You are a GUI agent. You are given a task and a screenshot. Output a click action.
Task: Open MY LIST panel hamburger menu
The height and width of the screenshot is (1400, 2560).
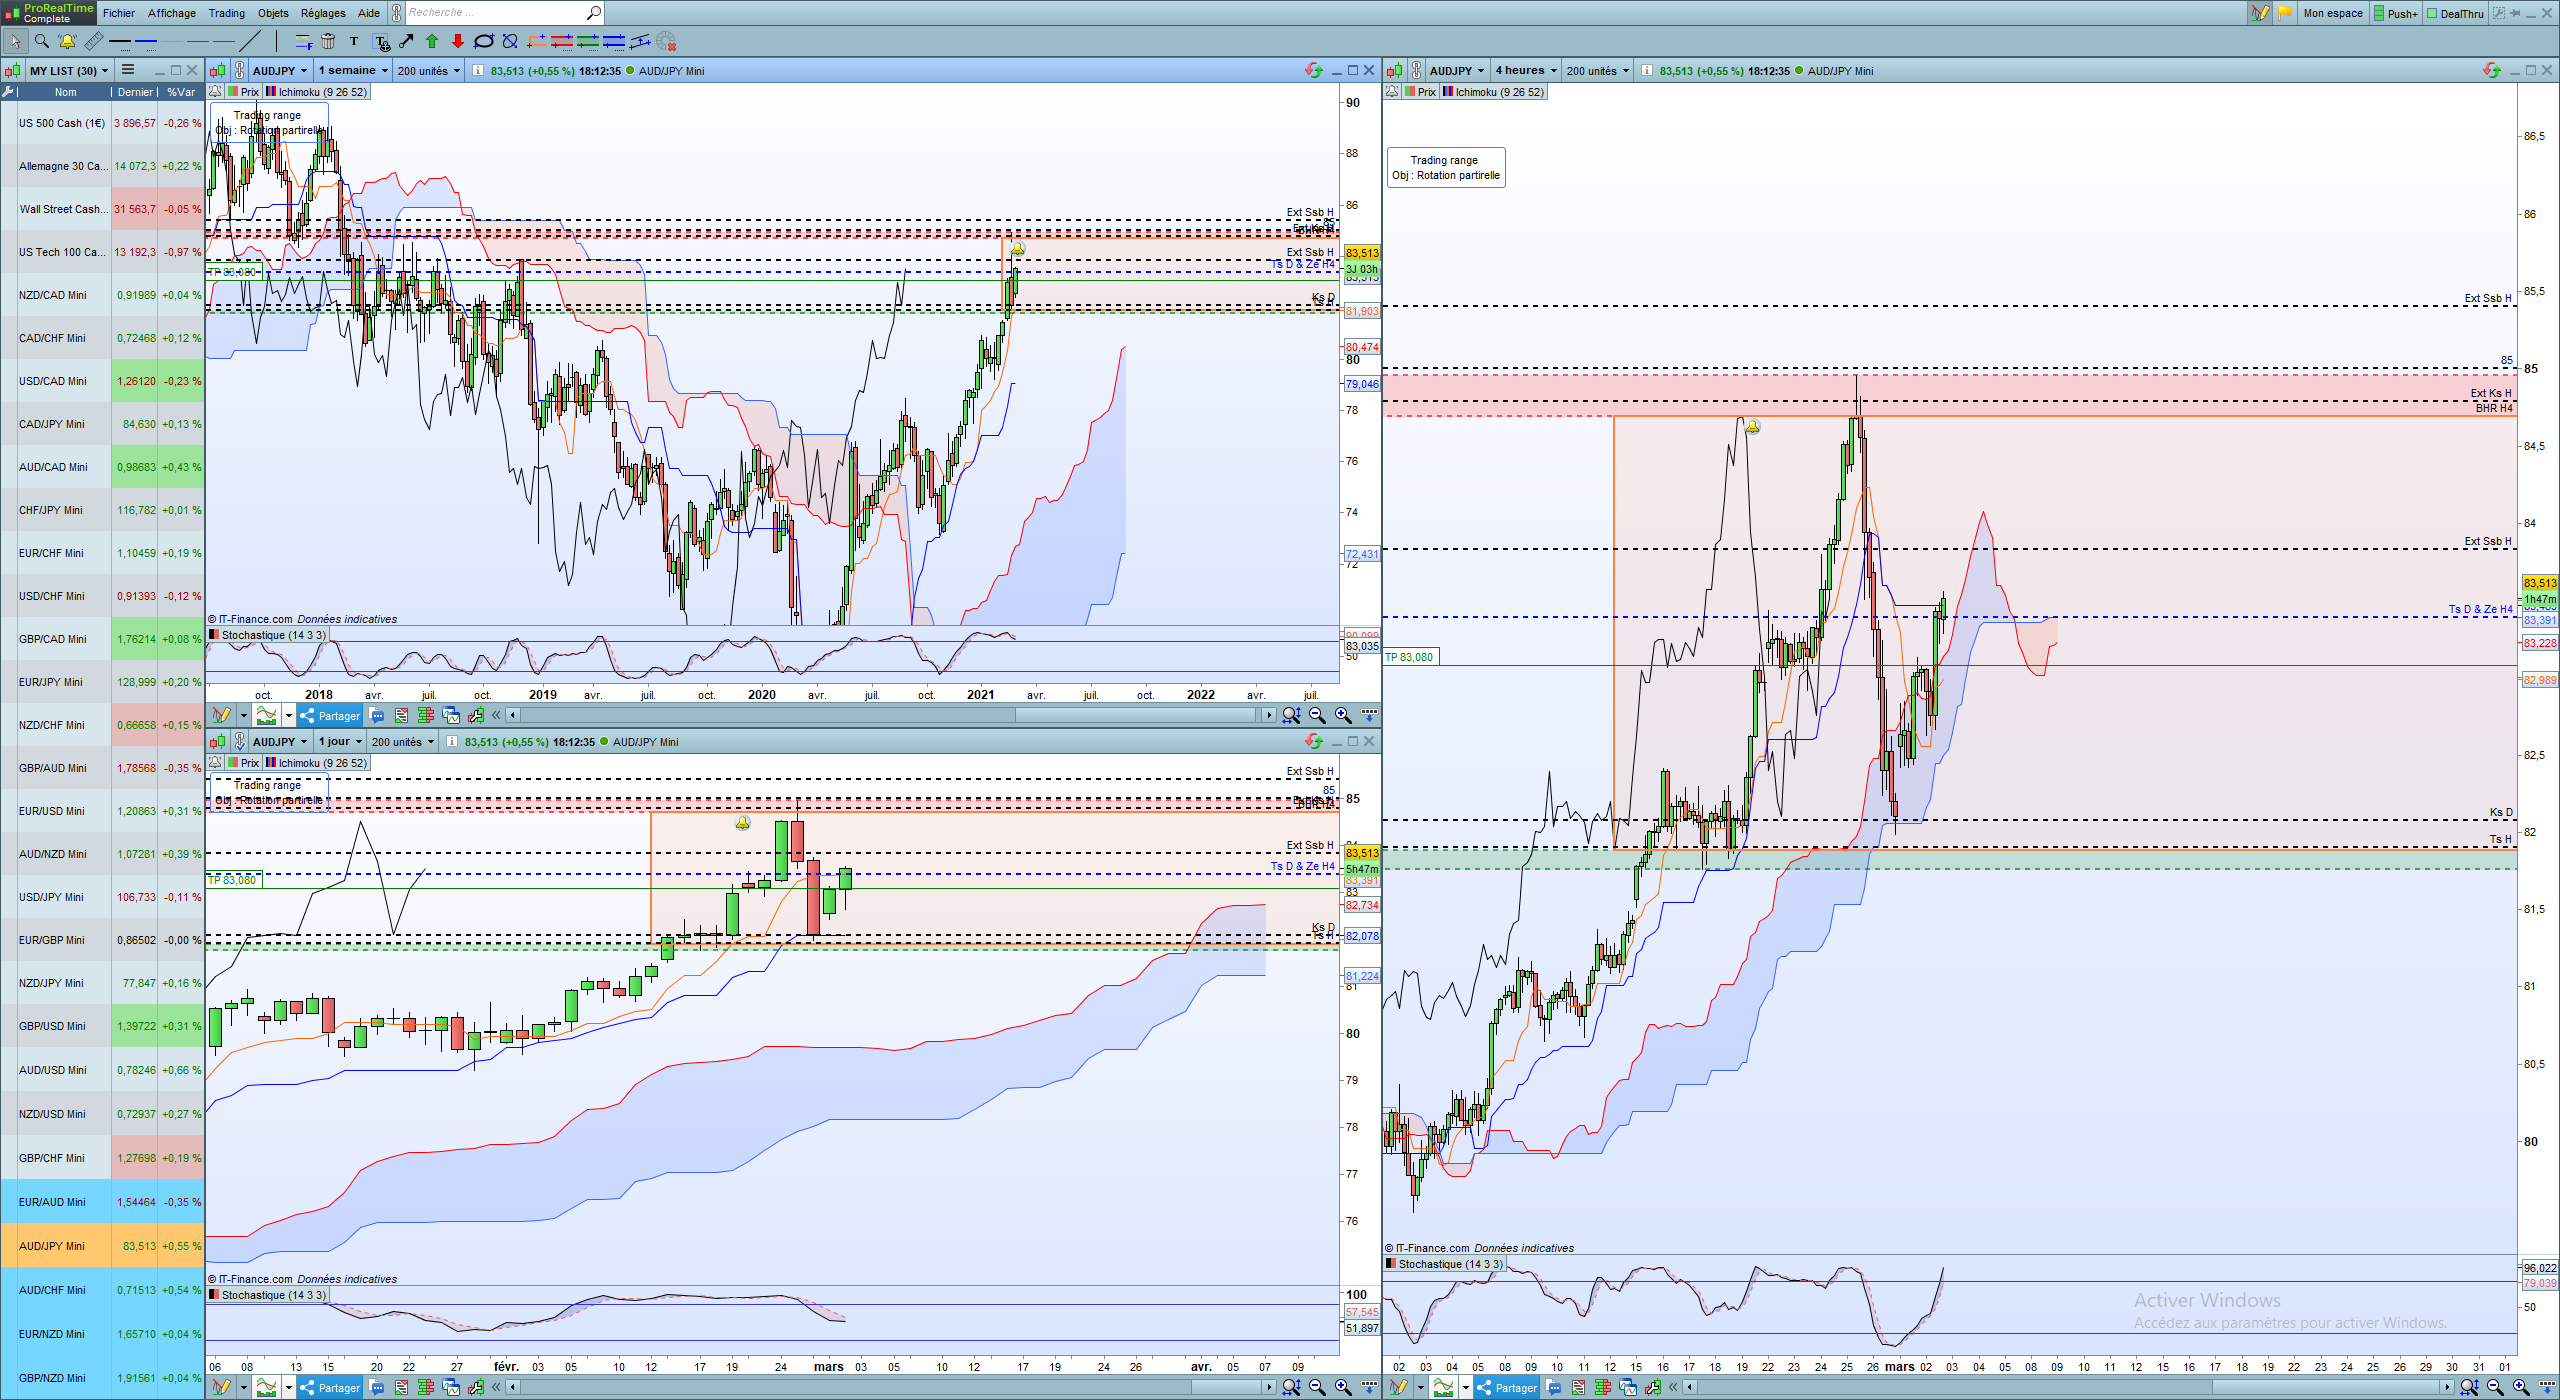[128, 70]
